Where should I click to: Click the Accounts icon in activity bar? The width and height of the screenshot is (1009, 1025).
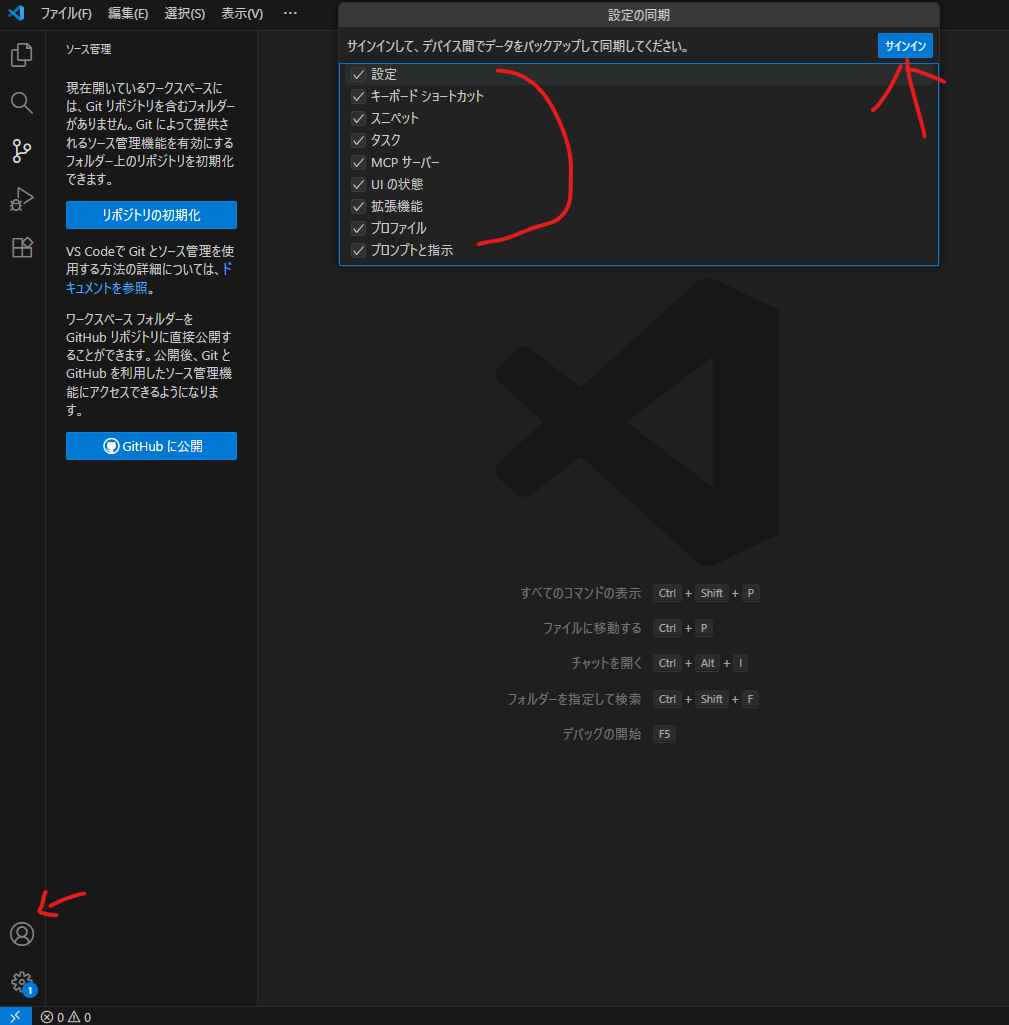pos(22,934)
